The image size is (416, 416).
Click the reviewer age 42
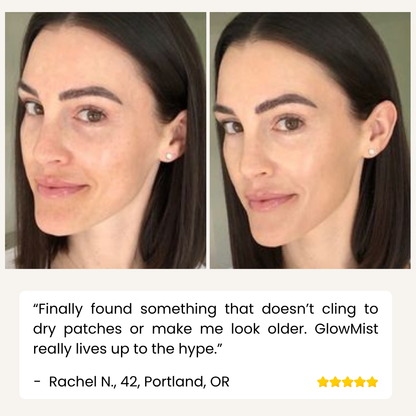coord(130,382)
